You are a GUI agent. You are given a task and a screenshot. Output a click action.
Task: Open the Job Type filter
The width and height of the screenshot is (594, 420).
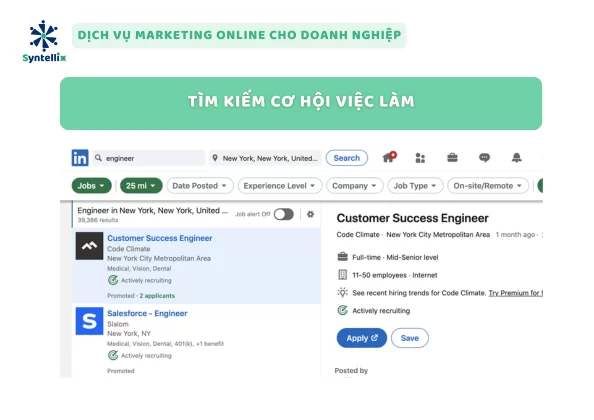(415, 186)
